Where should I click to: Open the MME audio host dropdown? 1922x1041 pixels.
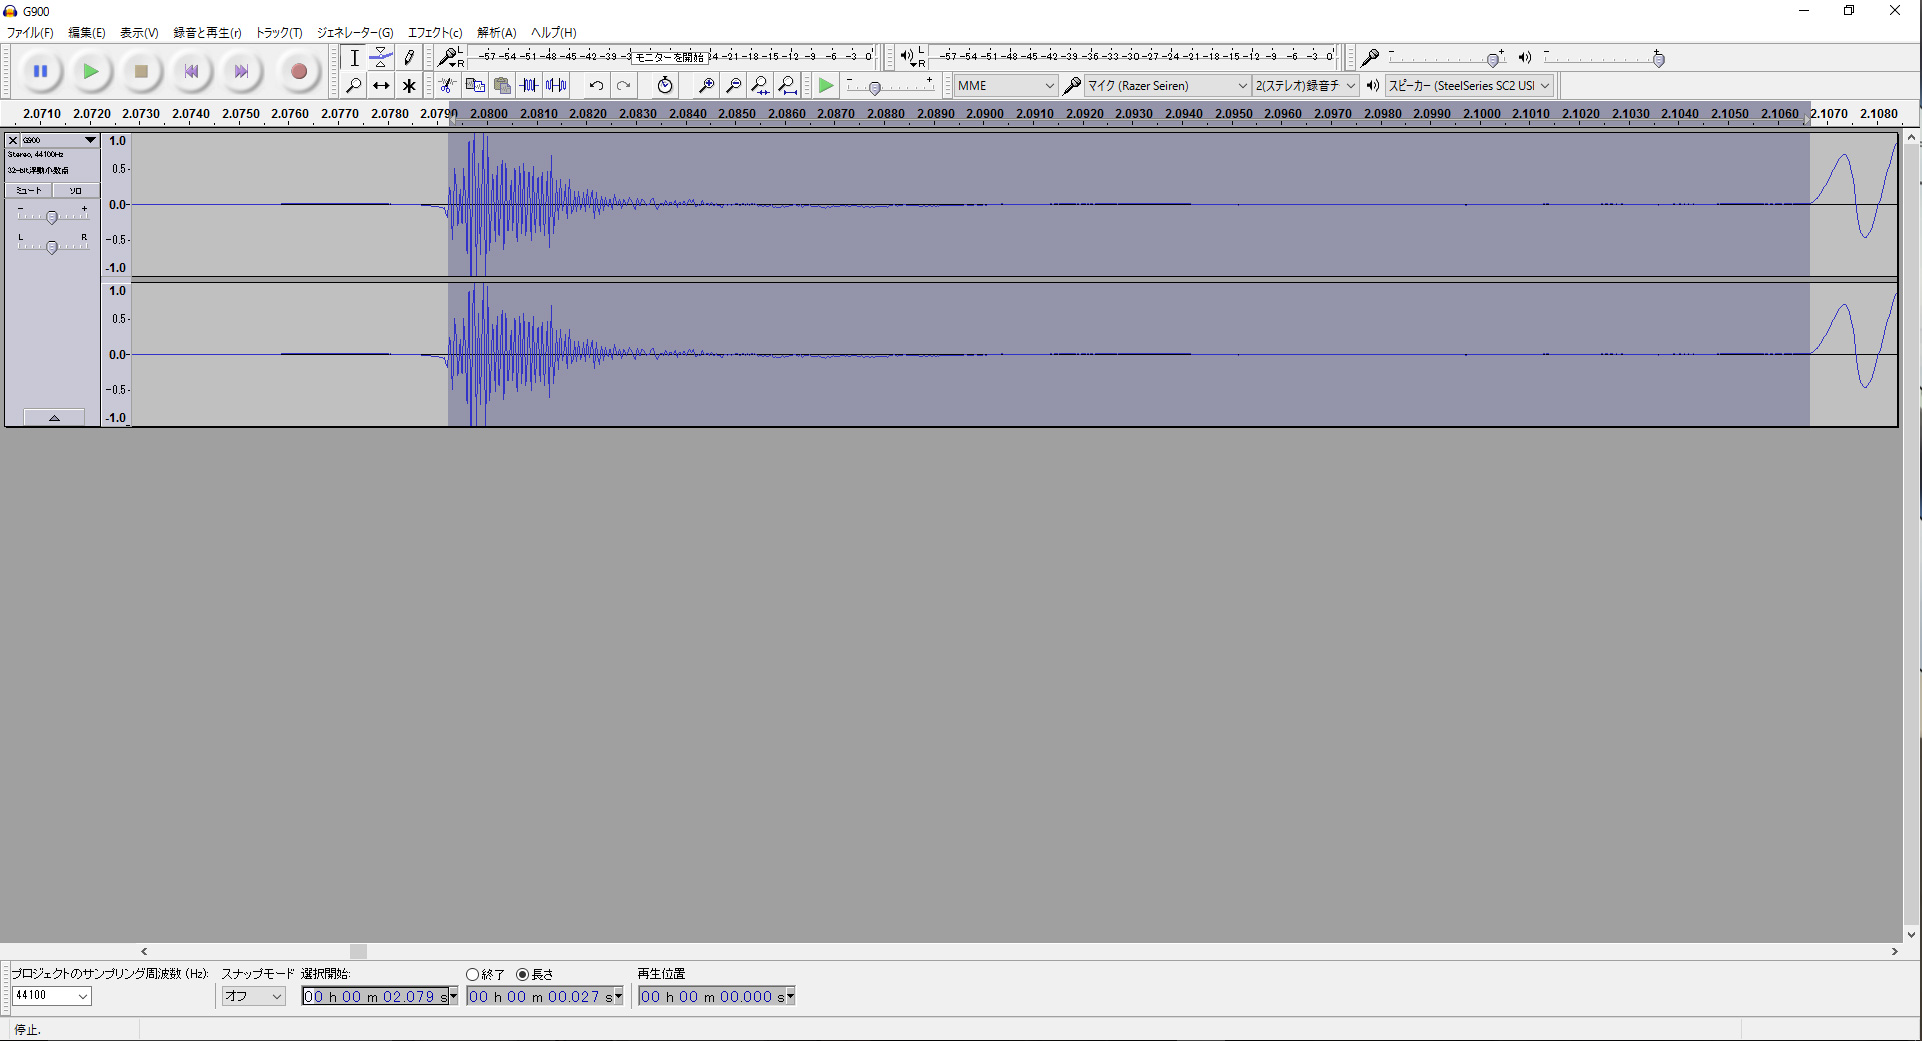pos(1005,86)
